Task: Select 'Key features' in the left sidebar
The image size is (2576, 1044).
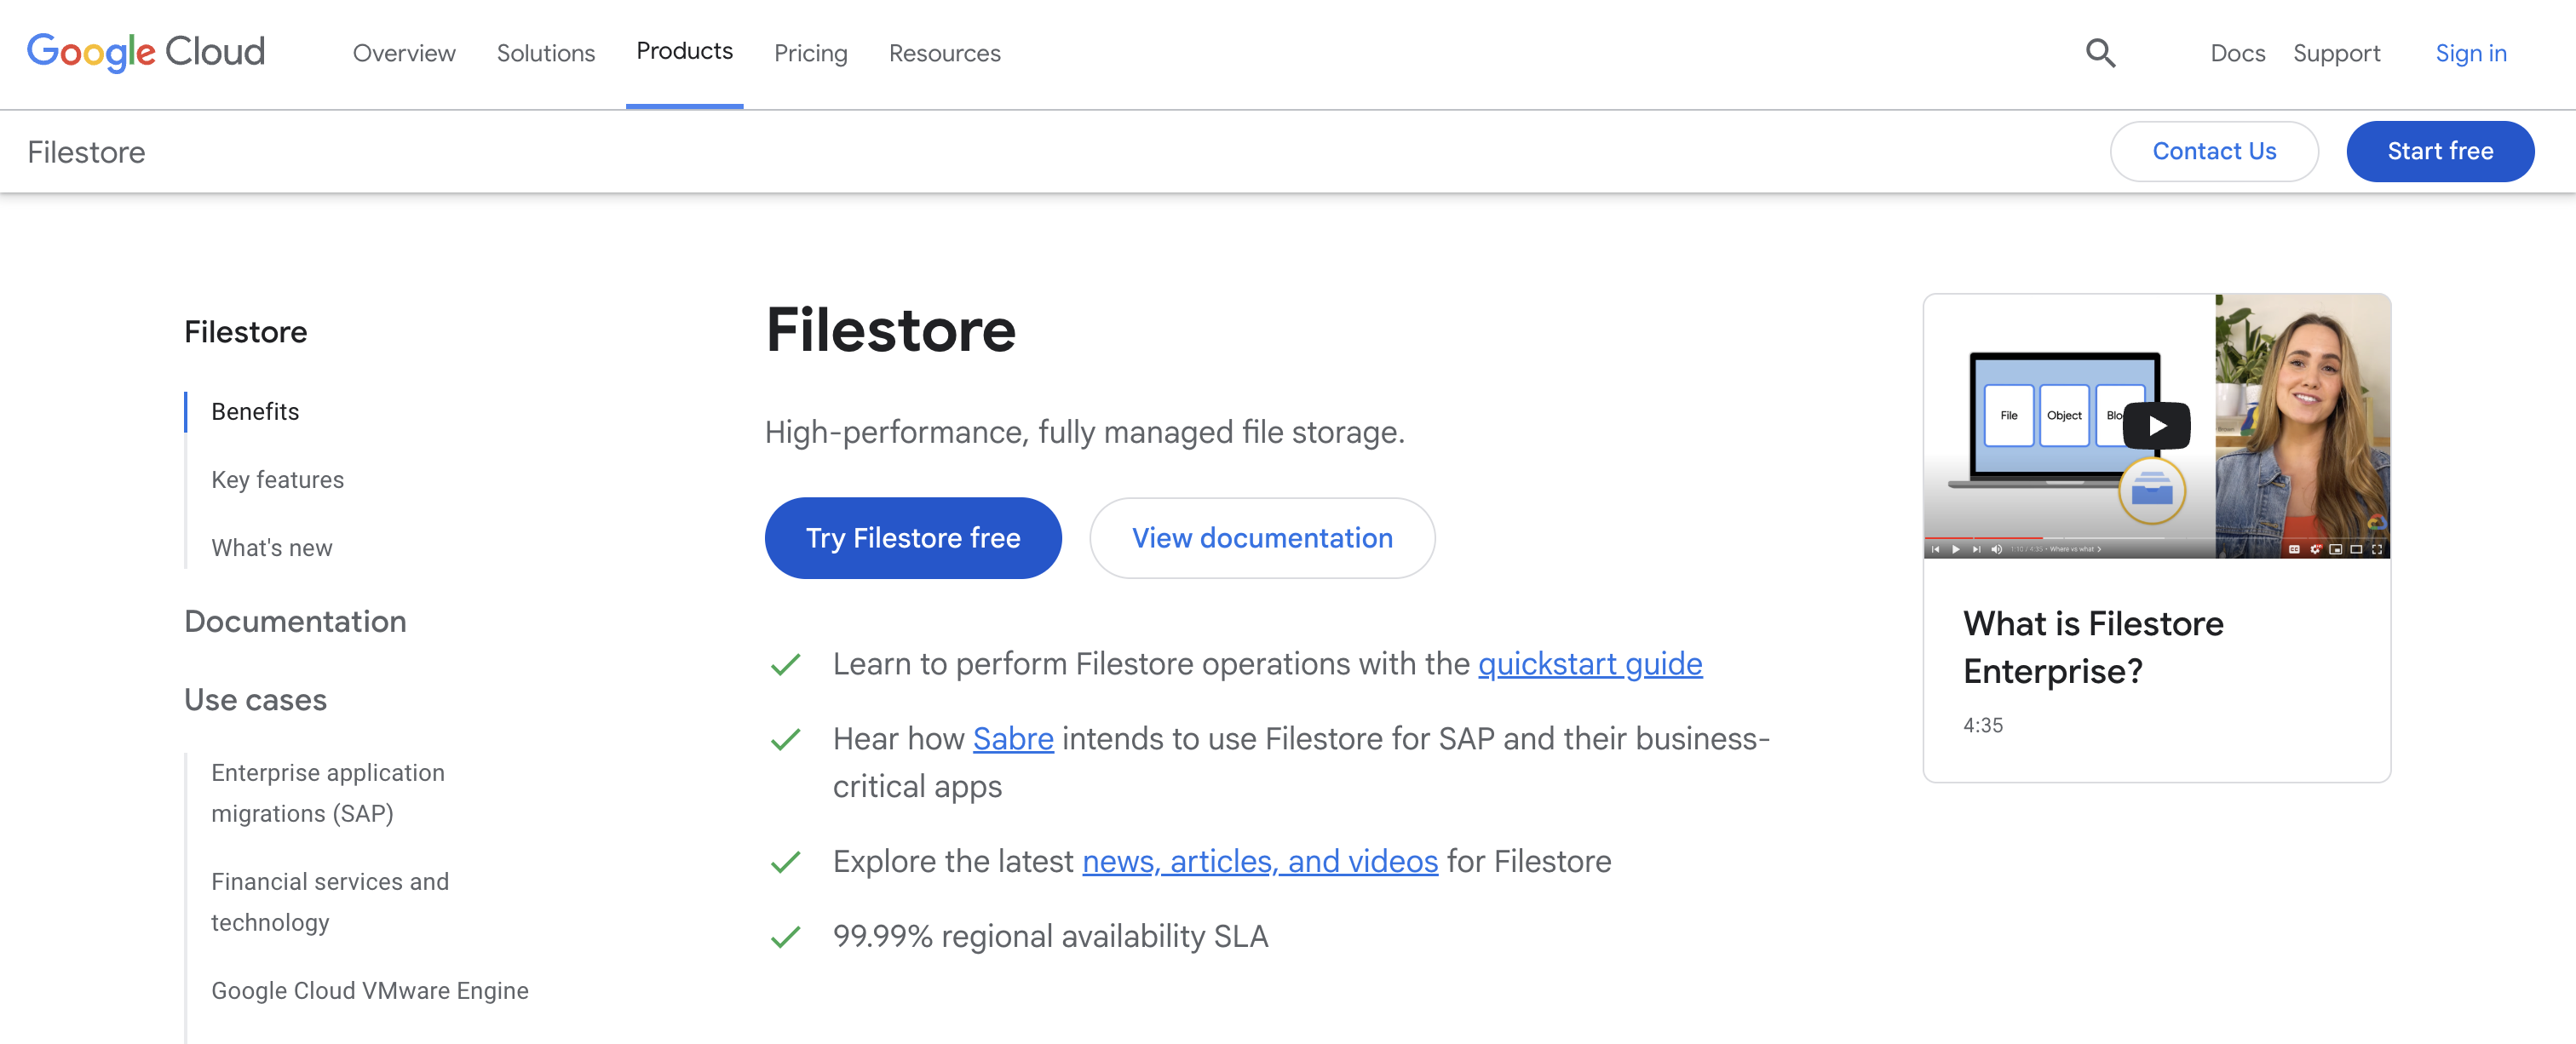Action: pos(277,479)
